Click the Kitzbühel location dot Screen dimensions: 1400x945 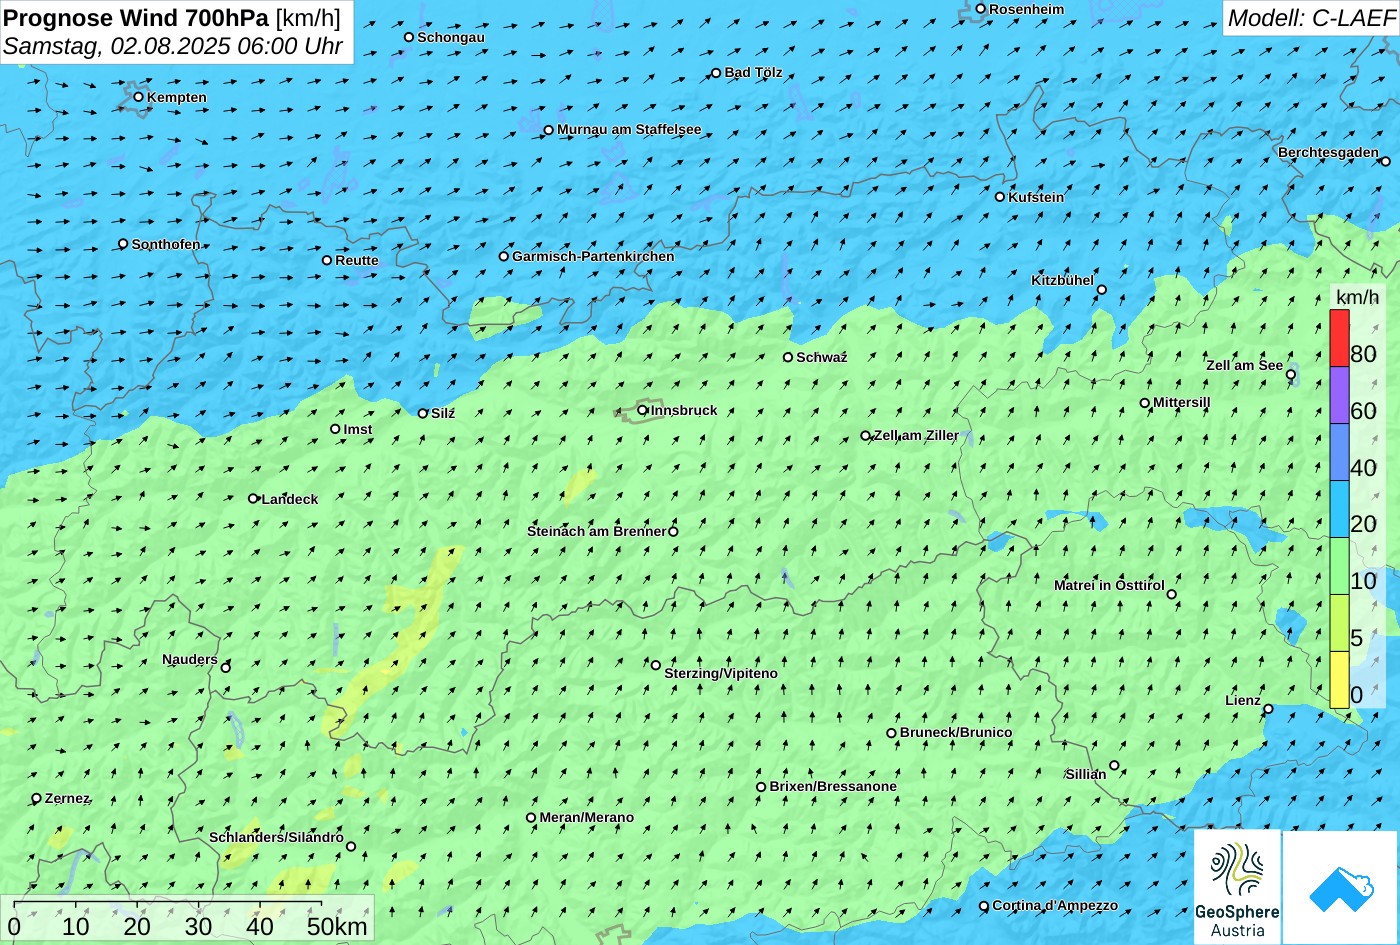(1102, 290)
